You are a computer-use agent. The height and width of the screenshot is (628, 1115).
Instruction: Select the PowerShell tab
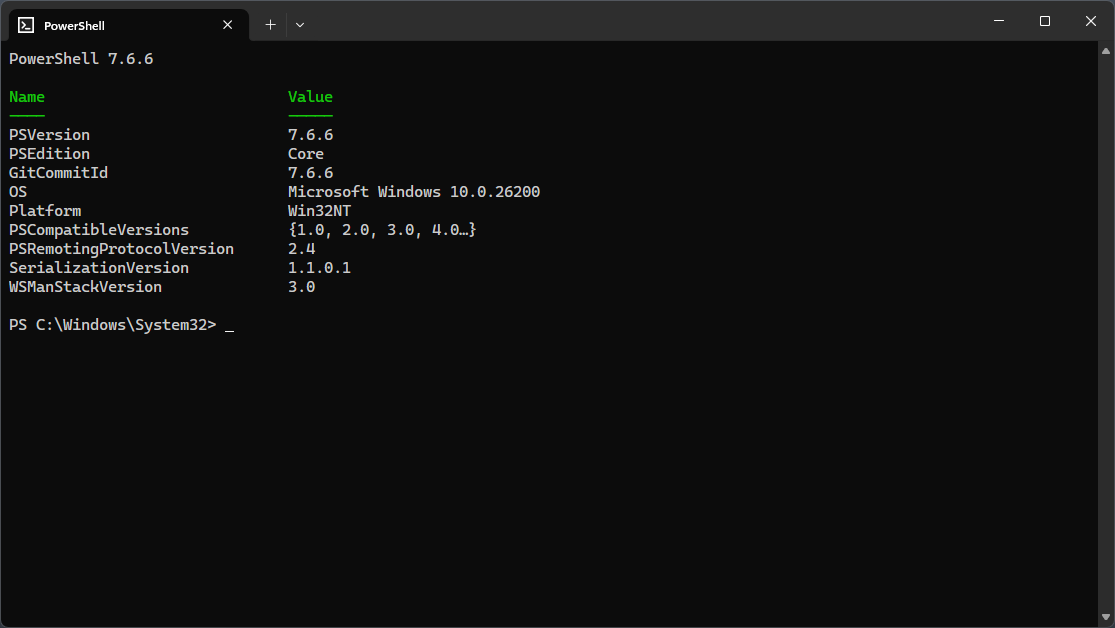pyautogui.click(x=129, y=25)
